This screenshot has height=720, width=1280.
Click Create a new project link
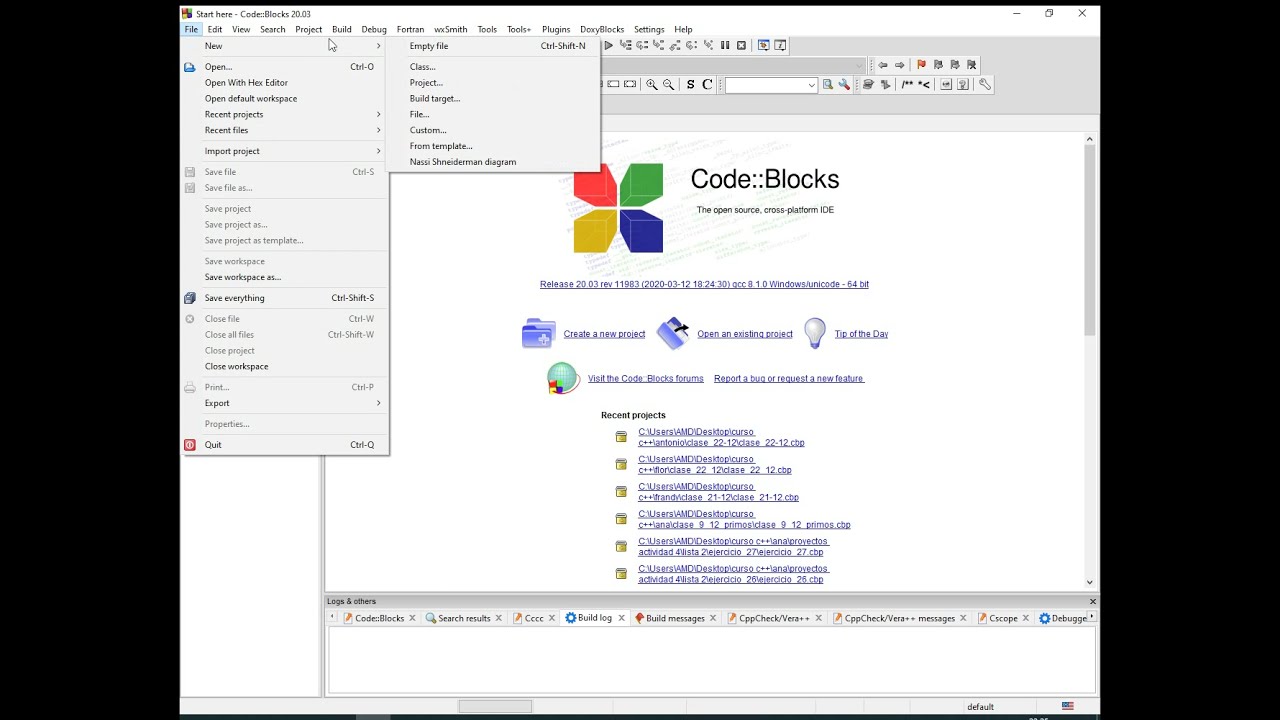(x=604, y=334)
